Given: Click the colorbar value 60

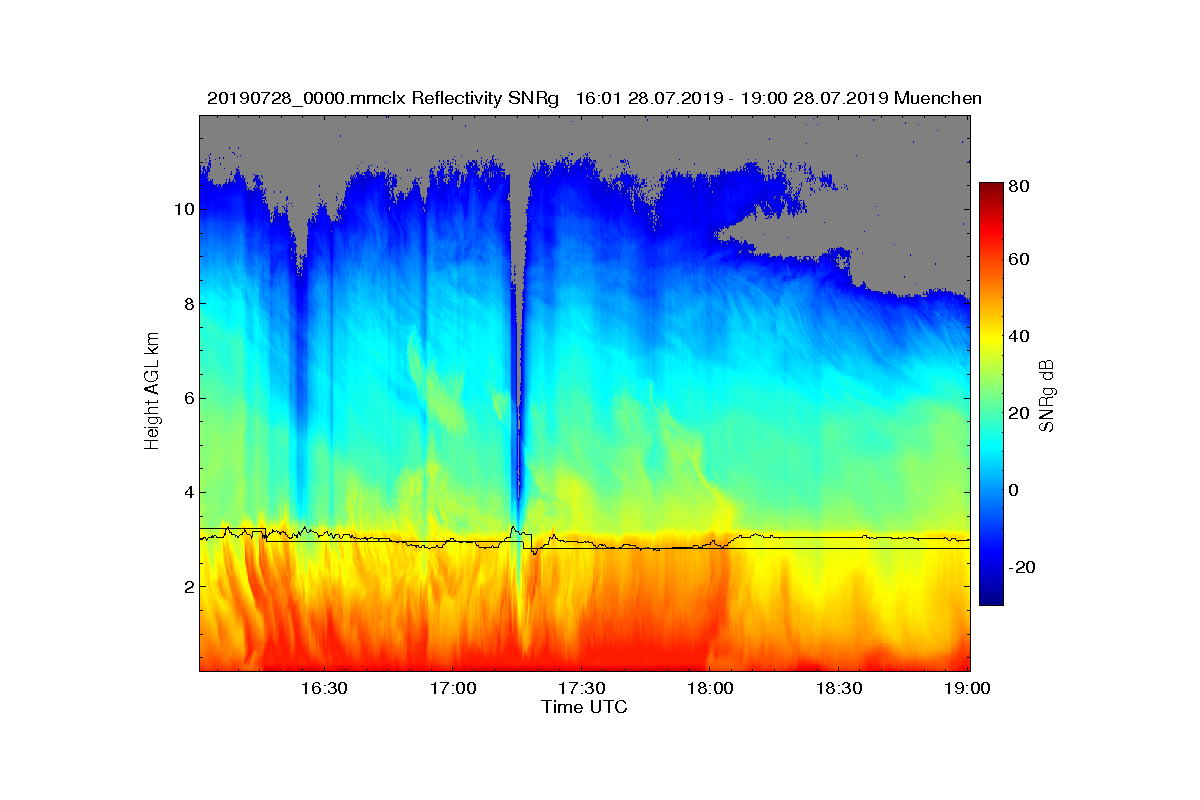Looking at the screenshot, I should click(1019, 260).
